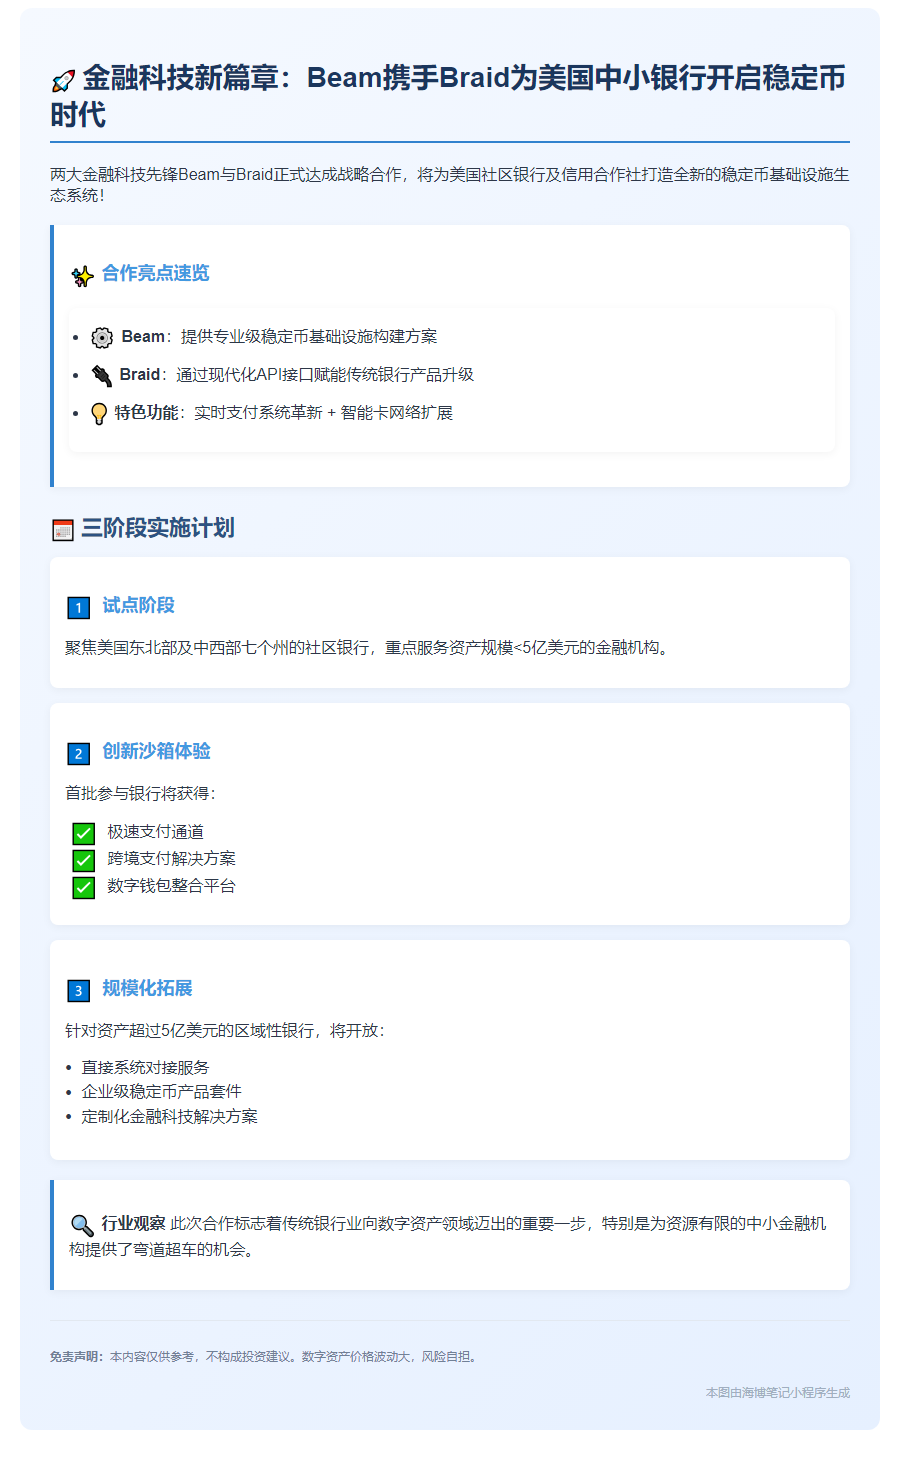900x1461 pixels.
Task: Select the 三阶段实施计划 heading
Action: [158, 528]
